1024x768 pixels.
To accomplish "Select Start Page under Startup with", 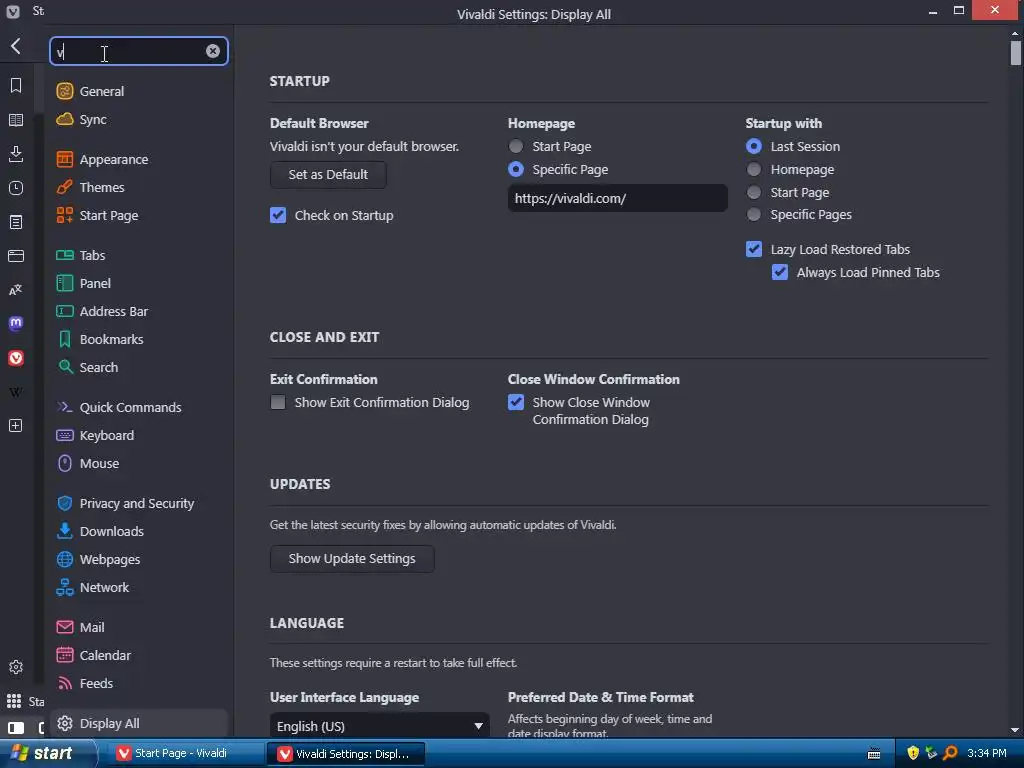I will click(754, 192).
